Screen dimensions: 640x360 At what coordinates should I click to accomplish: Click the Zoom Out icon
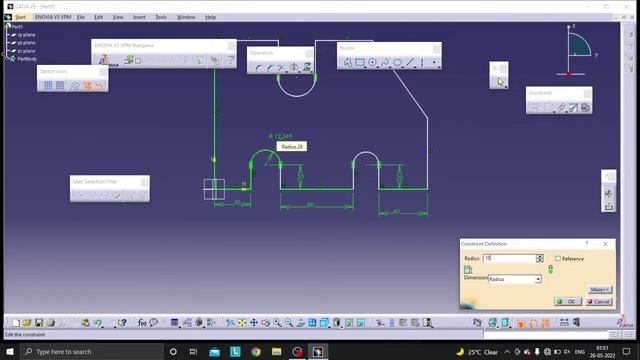(289, 323)
